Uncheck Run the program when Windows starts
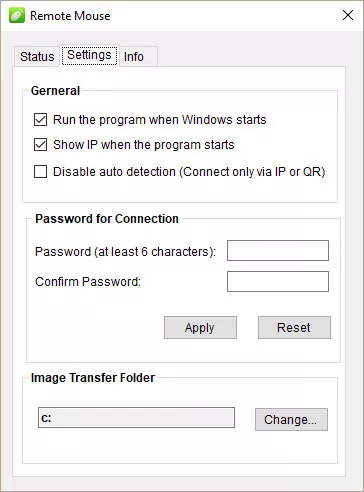 coord(40,119)
